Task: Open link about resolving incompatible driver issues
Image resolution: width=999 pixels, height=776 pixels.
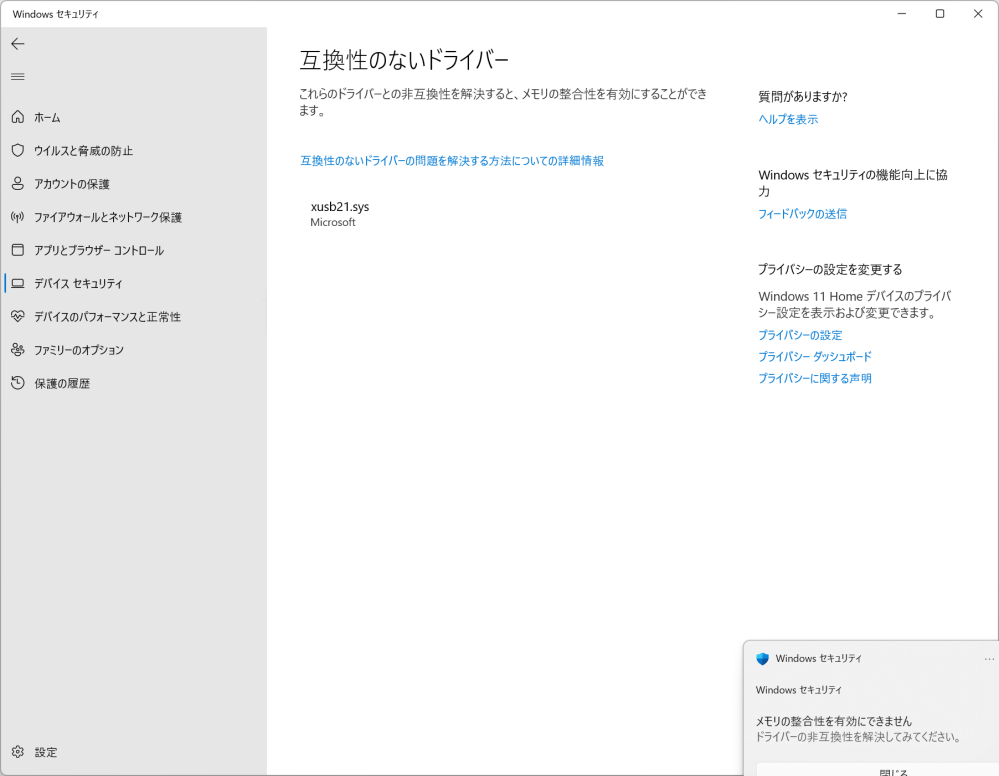Action: [x=452, y=161]
